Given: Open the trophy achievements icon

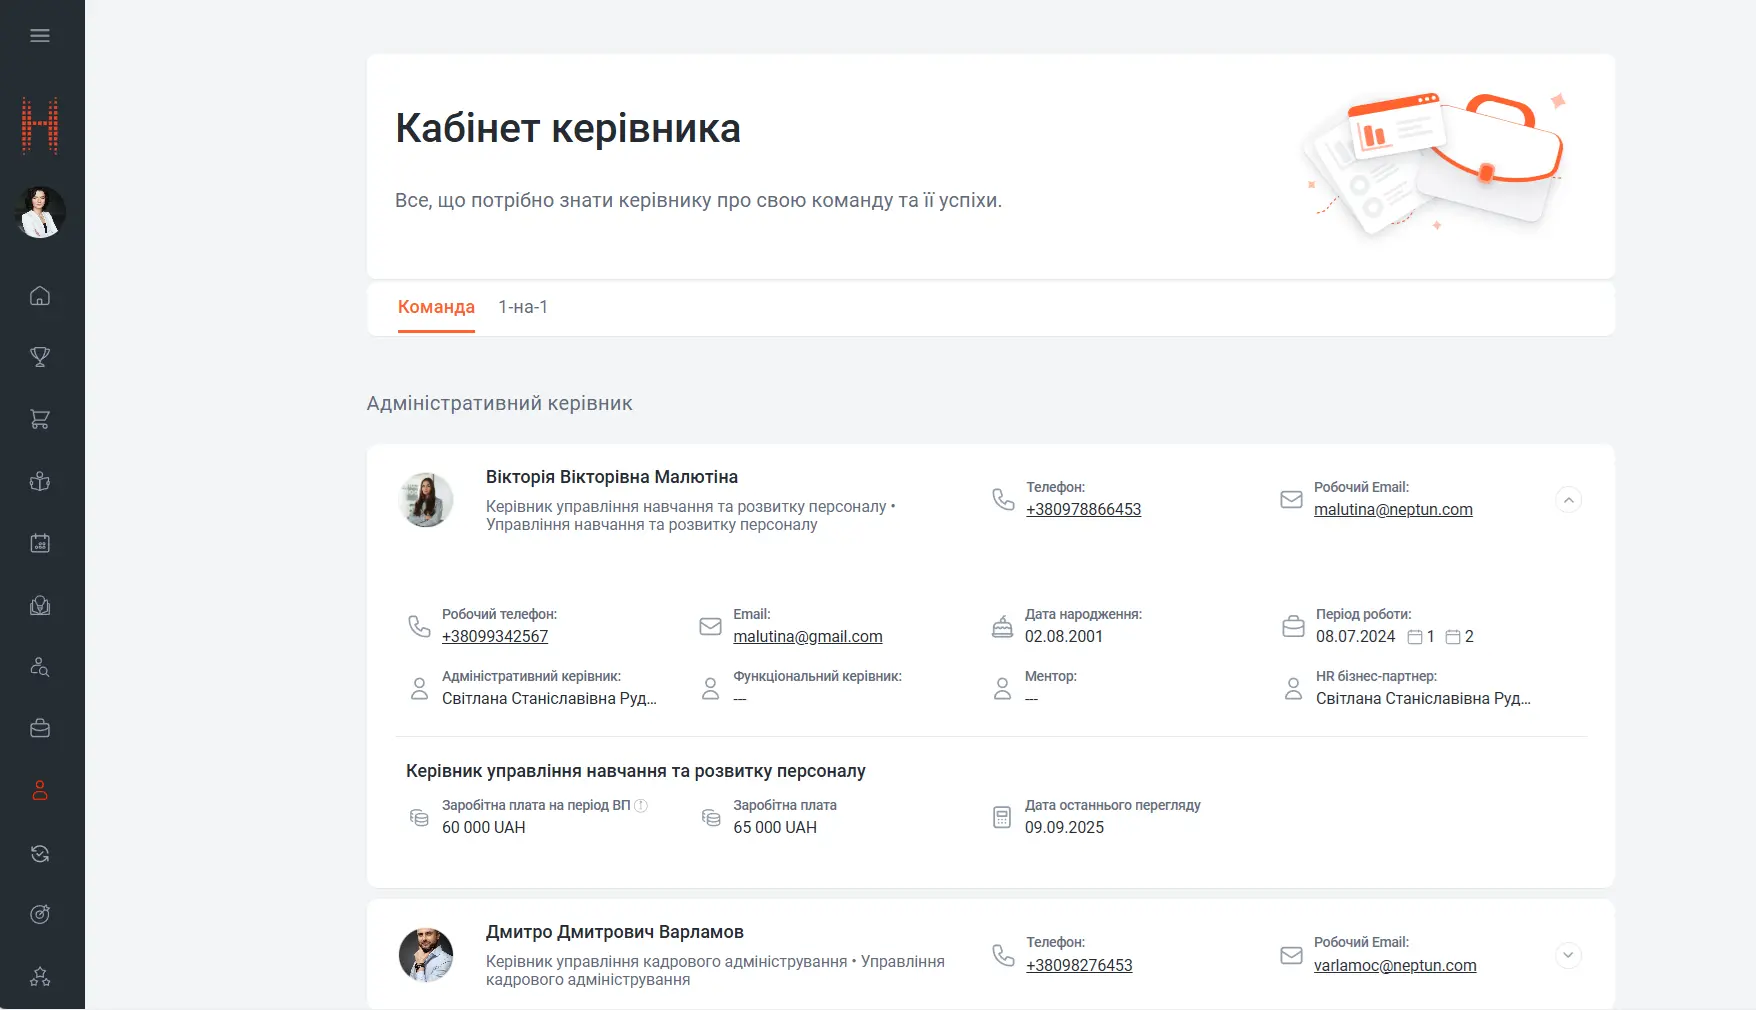Looking at the screenshot, I should click(x=40, y=357).
